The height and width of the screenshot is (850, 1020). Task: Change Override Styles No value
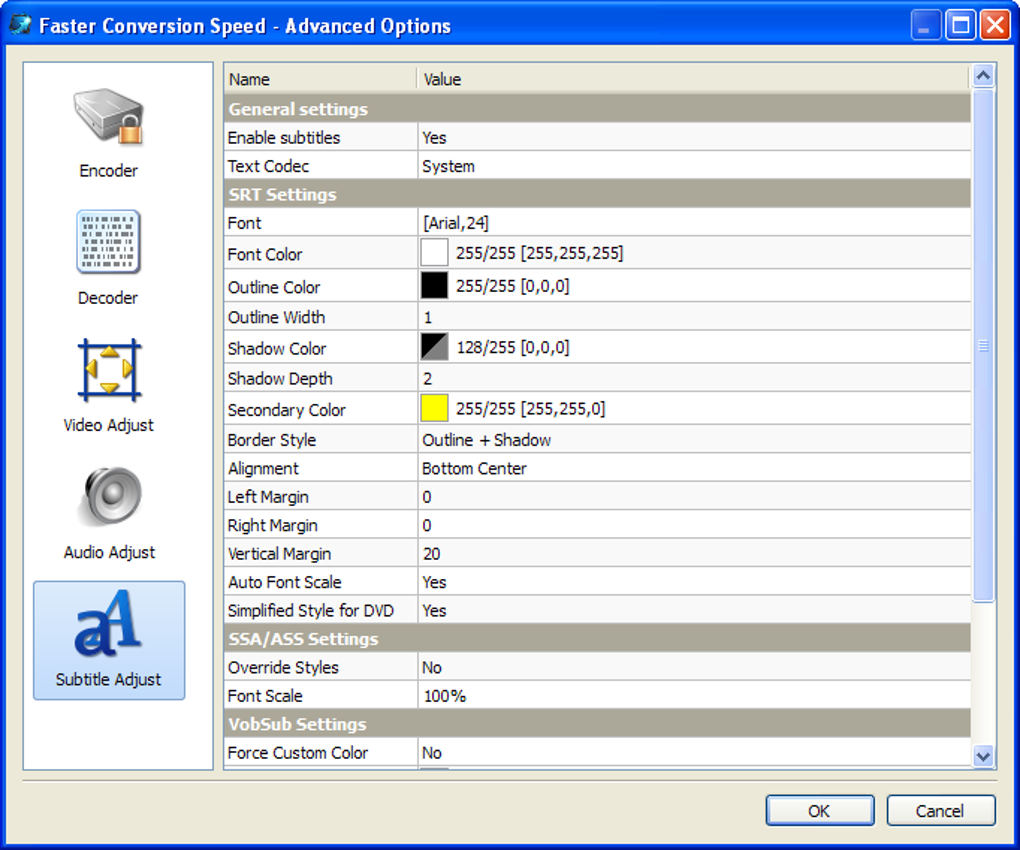pyautogui.click(x=694, y=667)
